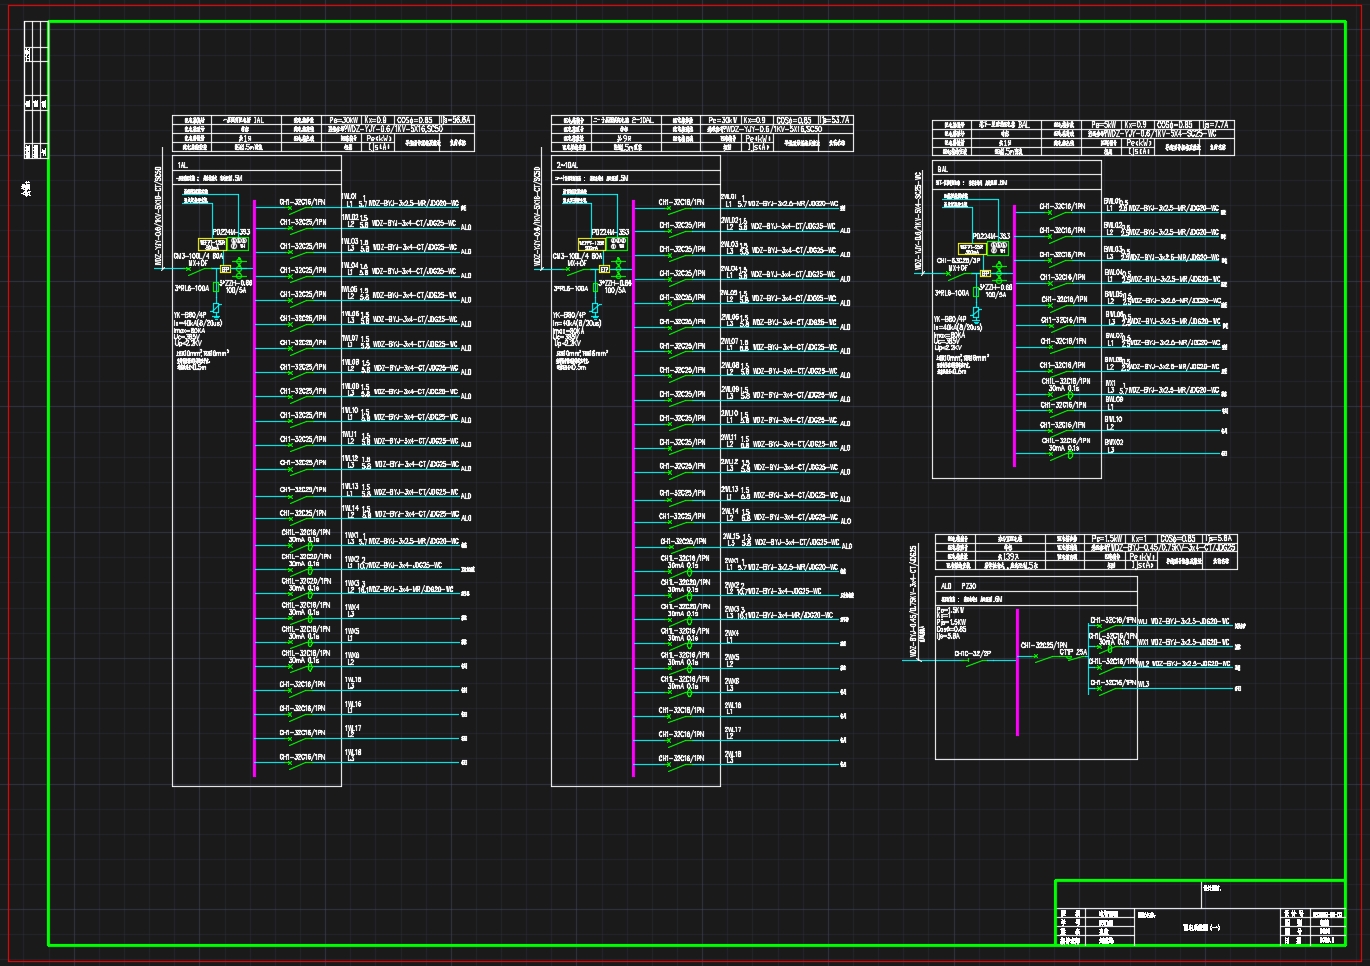Click the BWL01 circuit label in panel BAL

click(x=1114, y=202)
